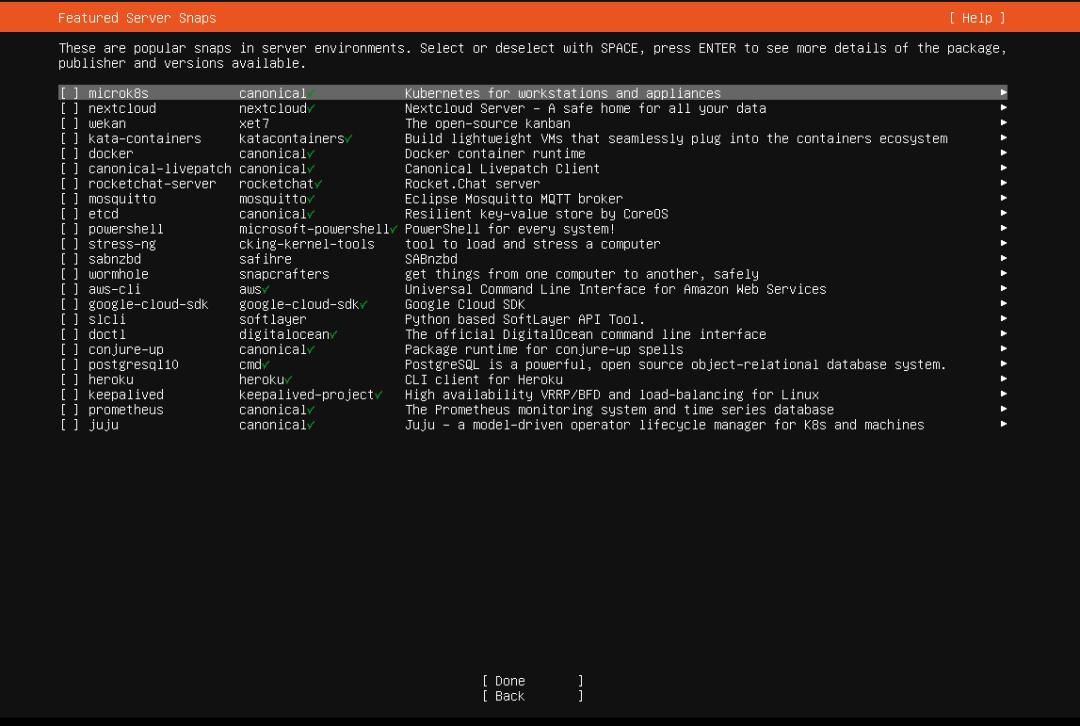Select "Resilient key-value store by CoreOS"
The height and width of the screenshot is (726, 1080).
(x=537, y=214)
